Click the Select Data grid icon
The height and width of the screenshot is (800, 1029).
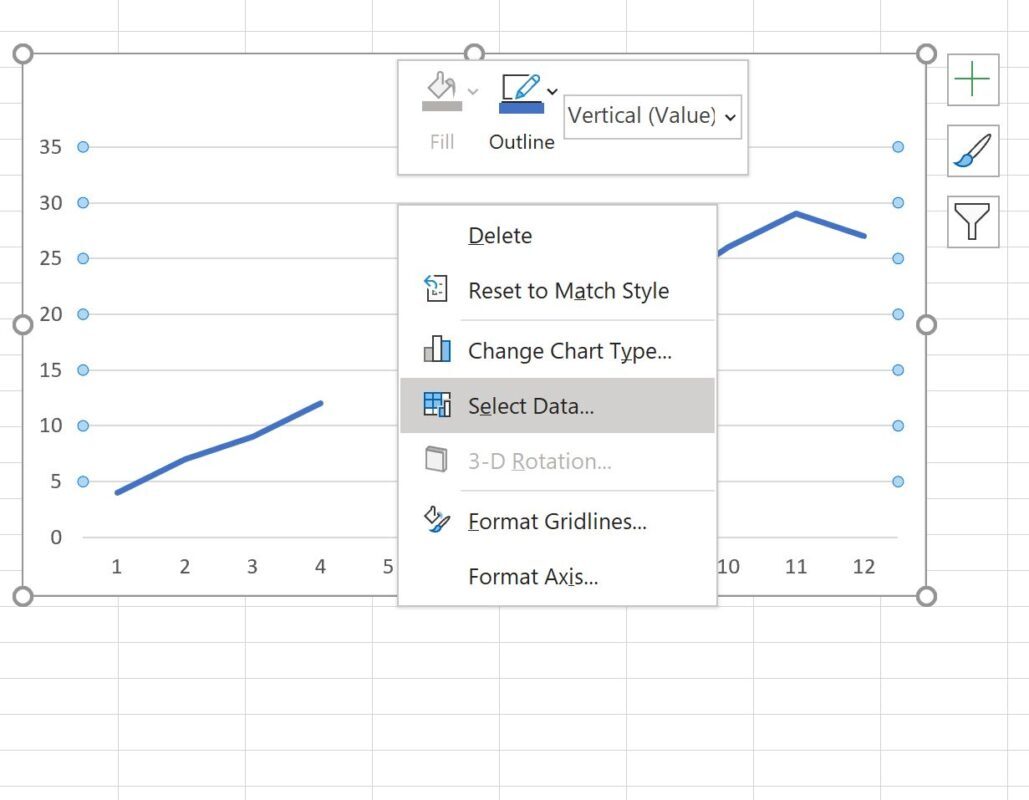[x=436, y=405]
